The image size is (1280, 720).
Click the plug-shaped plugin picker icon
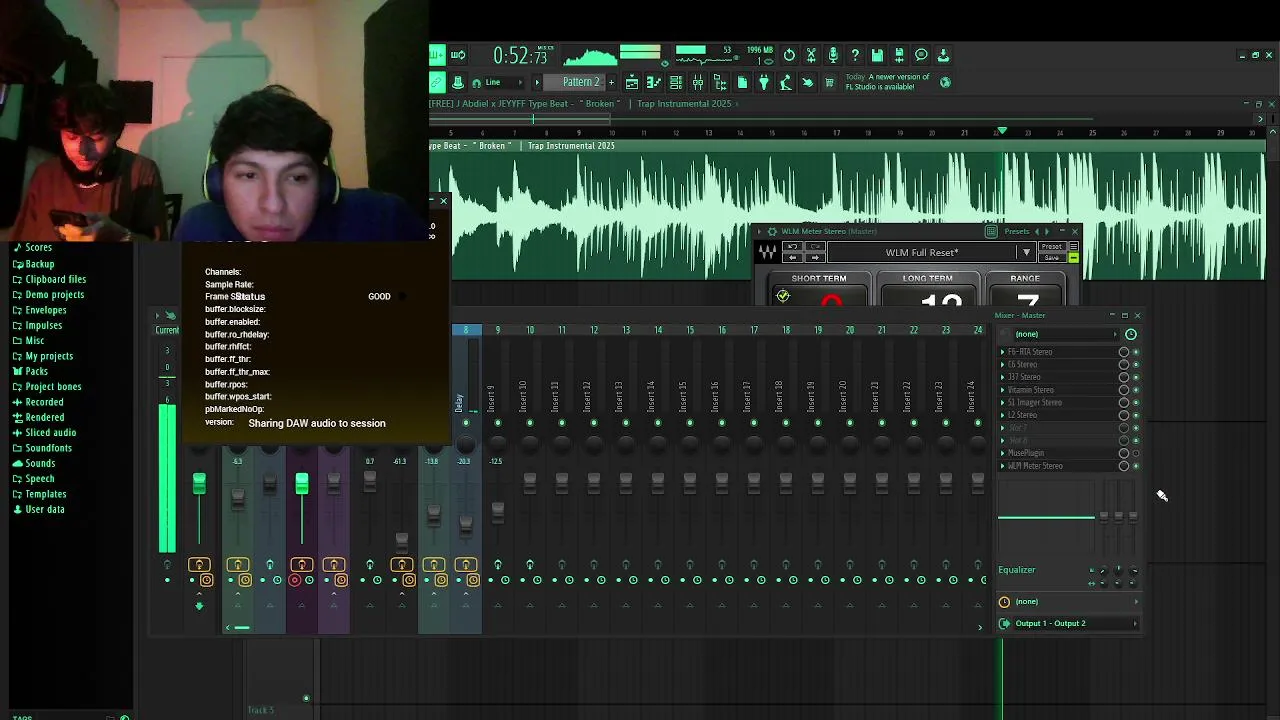click(764, 82)
